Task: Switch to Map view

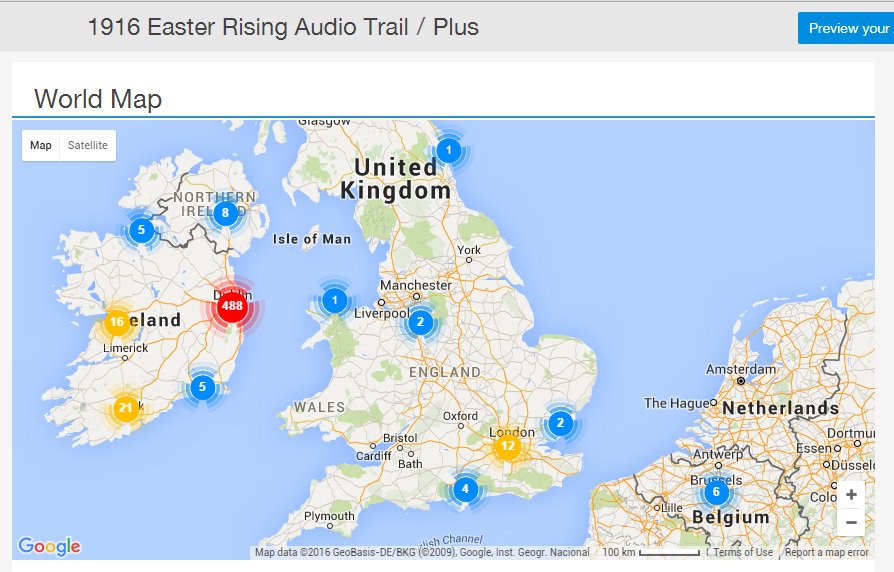Action: pyautogui.click(x=40, y=145)
